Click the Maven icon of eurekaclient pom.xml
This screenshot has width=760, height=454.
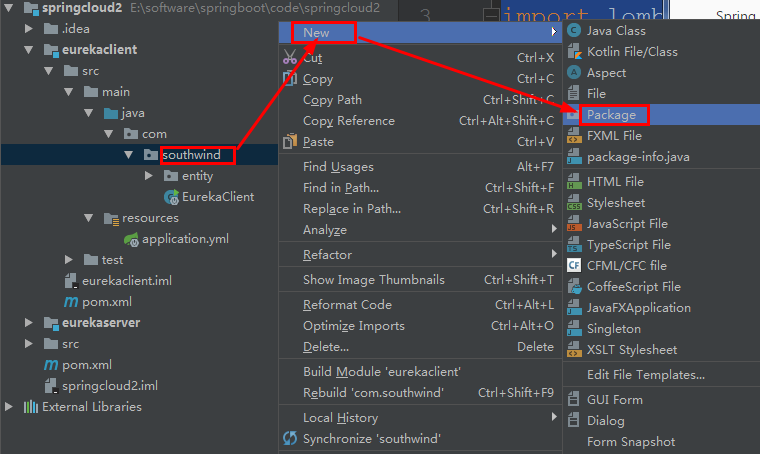pyautogui.click(x=71, y=302)
